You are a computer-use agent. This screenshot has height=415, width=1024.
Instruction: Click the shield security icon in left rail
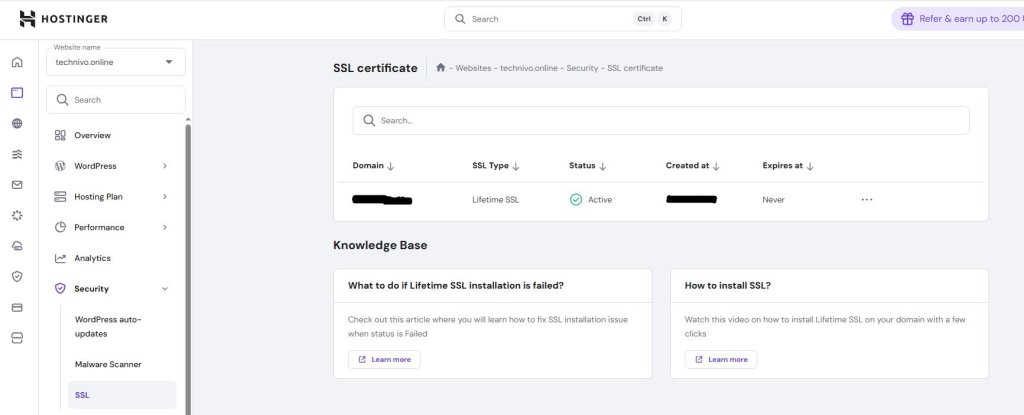coord(17,276)
